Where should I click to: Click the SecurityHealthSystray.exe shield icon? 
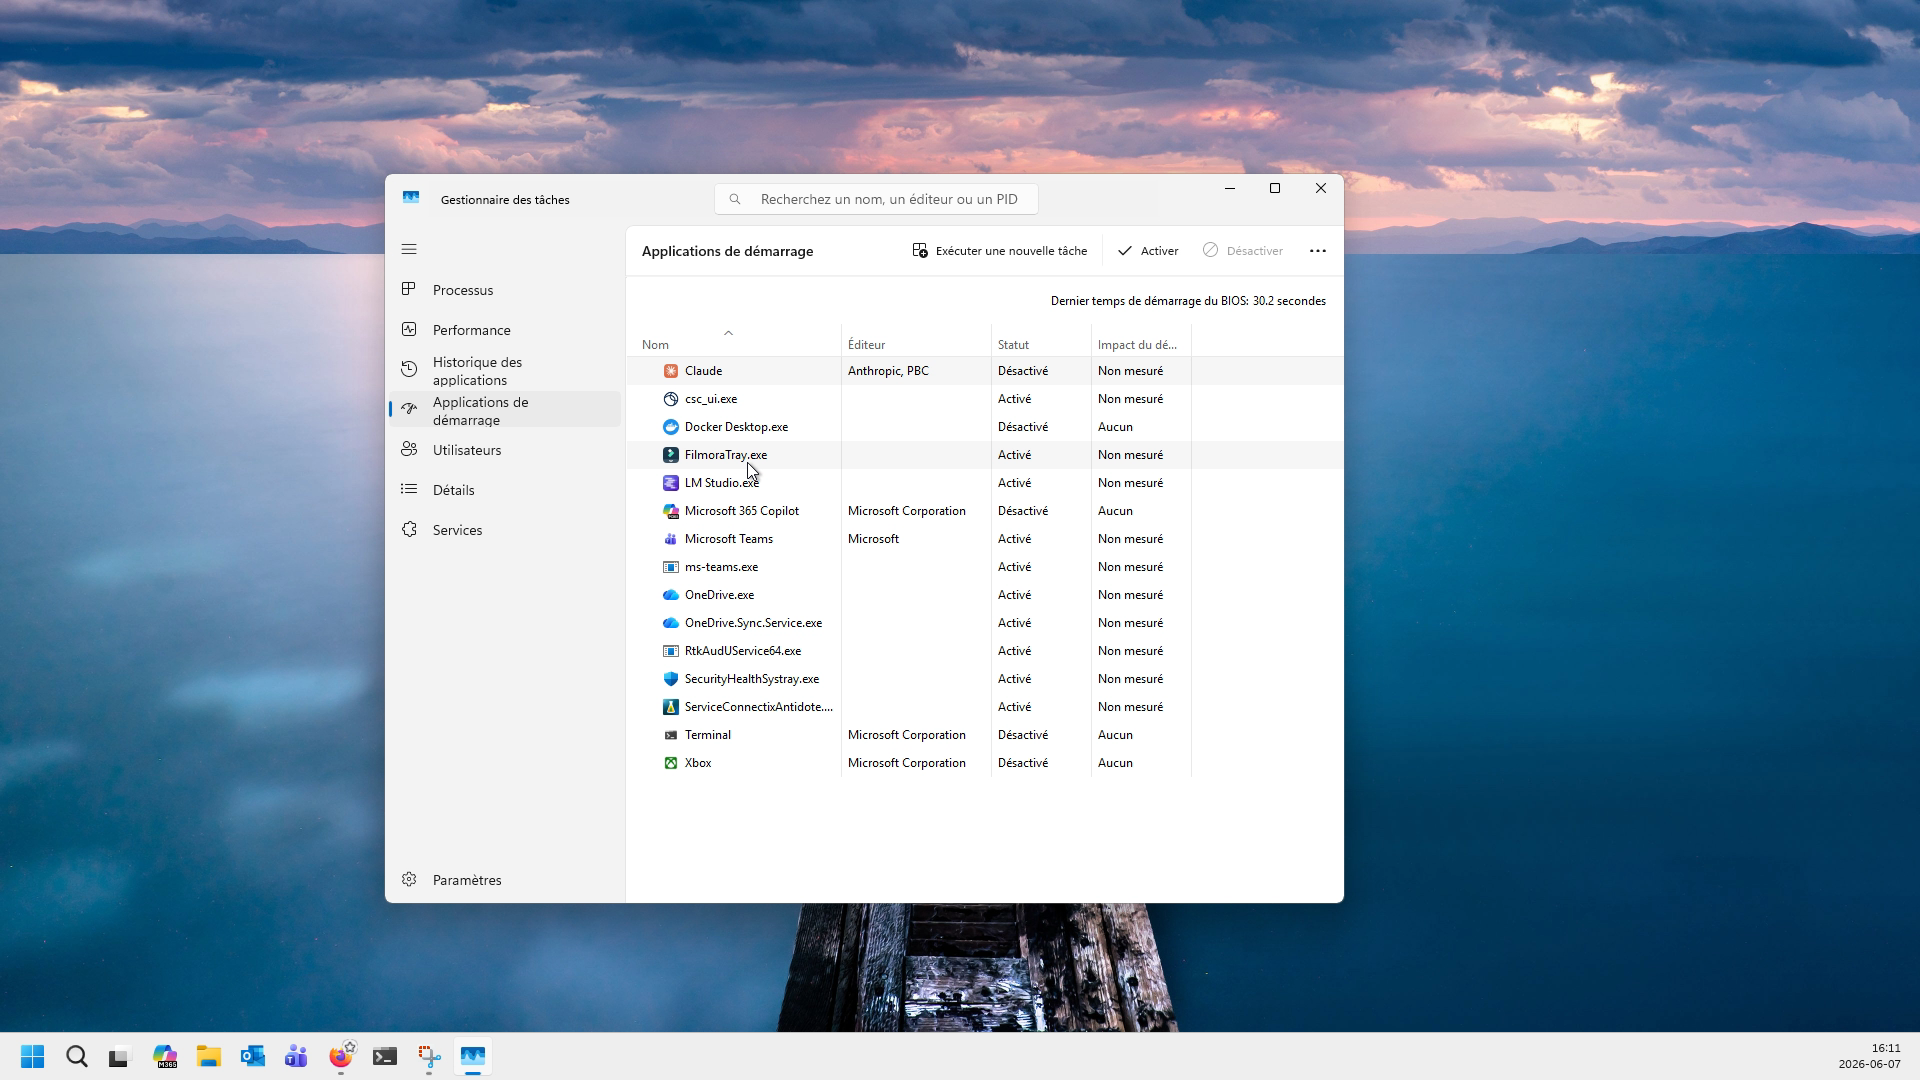[x=671, y=679]
